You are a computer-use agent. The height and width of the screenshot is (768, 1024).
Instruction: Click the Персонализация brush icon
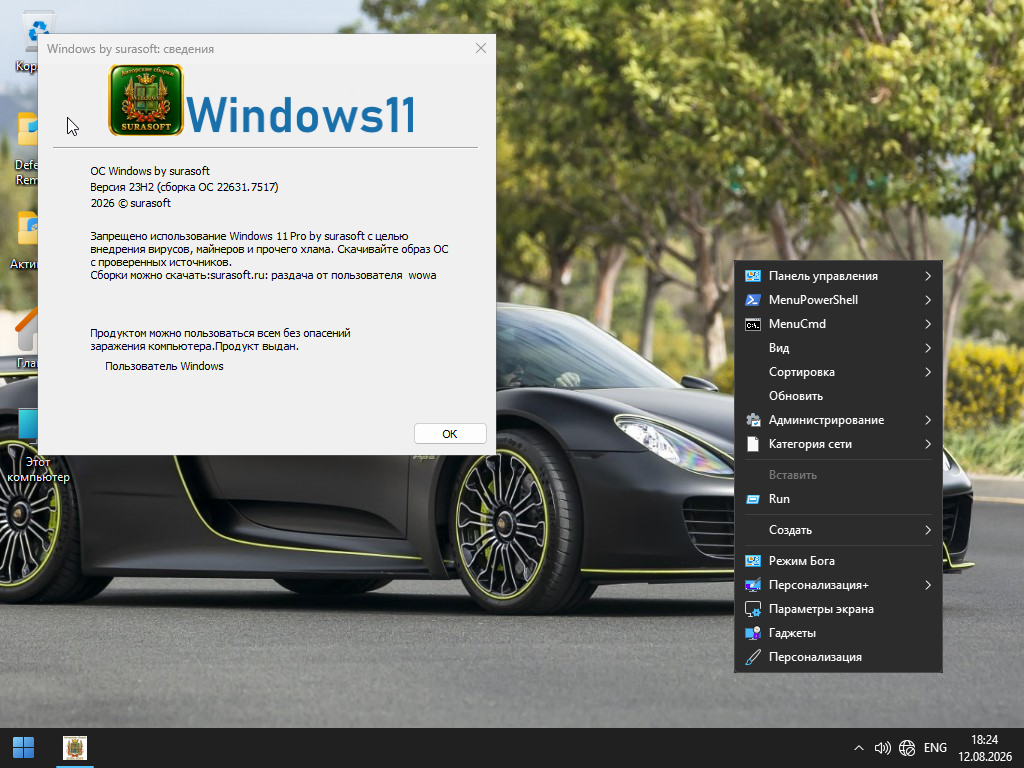pos(752,657)
